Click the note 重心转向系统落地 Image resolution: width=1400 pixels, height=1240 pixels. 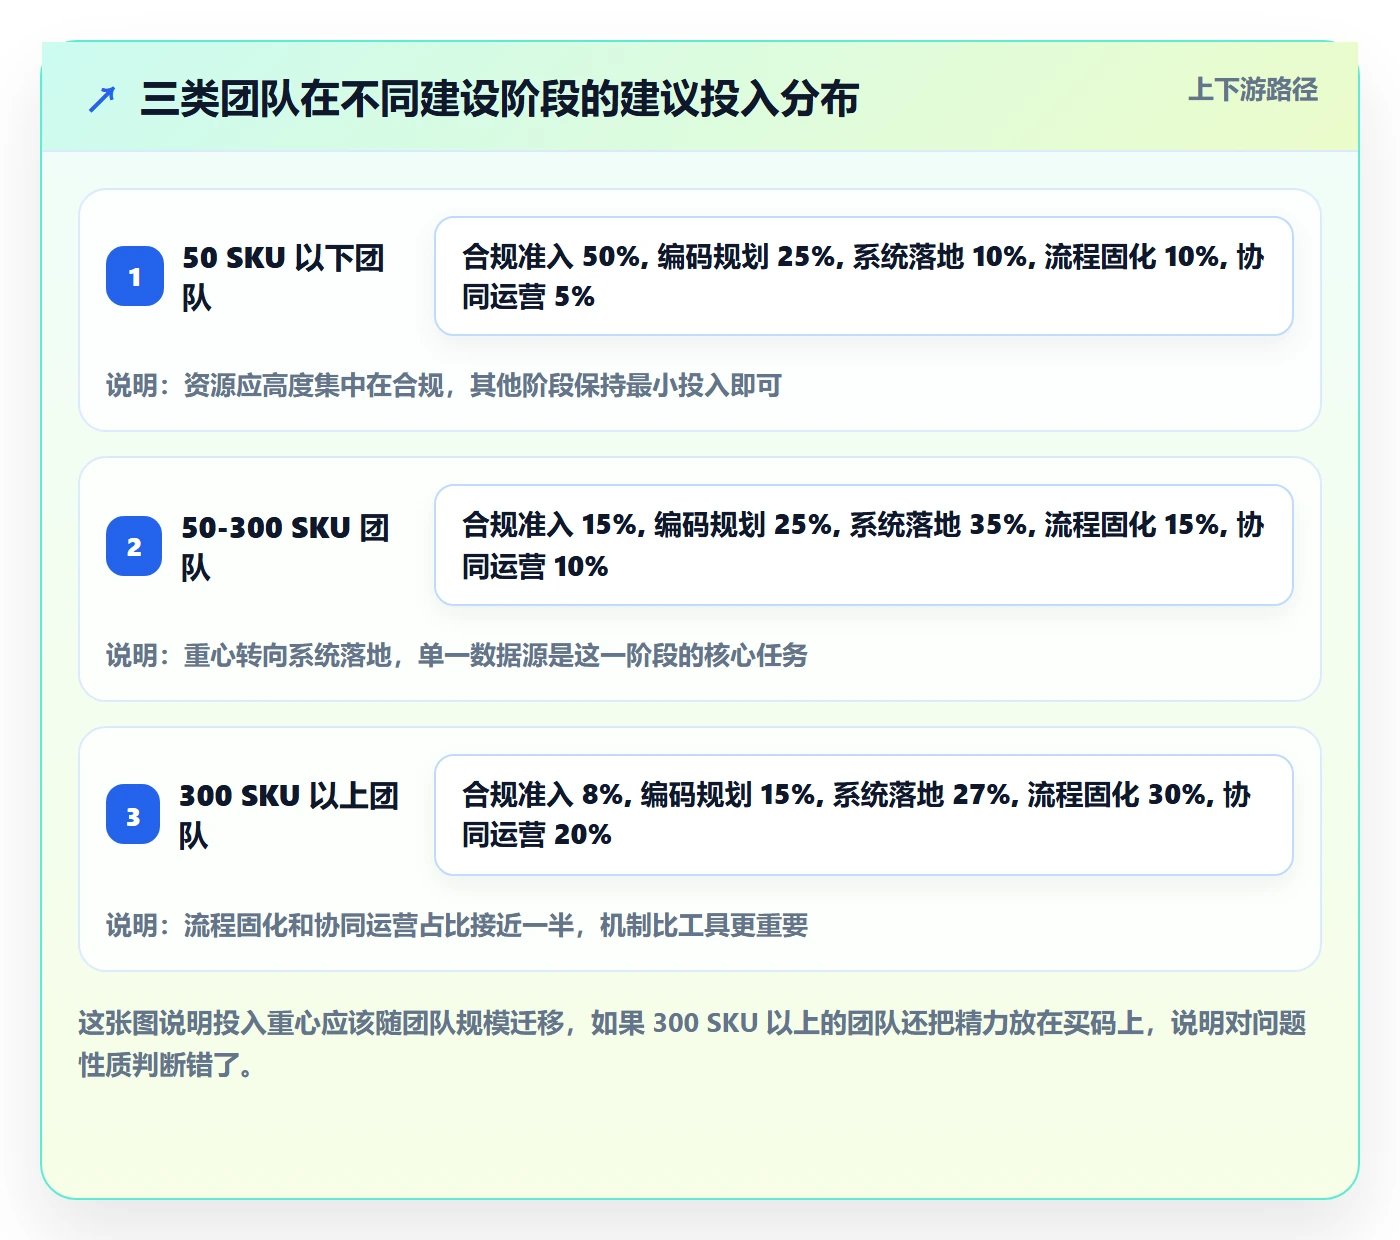coord(457,655)
